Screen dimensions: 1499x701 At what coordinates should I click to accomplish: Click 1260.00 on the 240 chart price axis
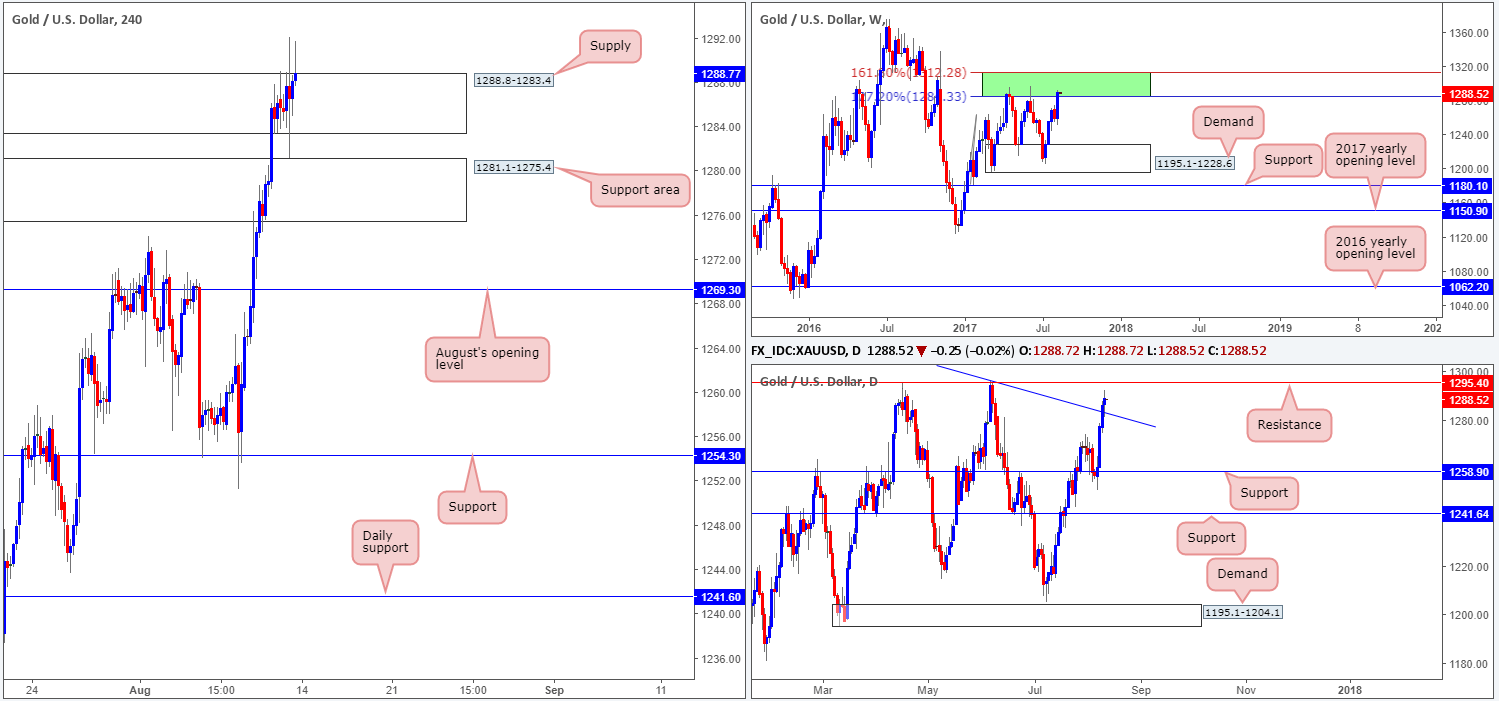[x=719, y=393]
